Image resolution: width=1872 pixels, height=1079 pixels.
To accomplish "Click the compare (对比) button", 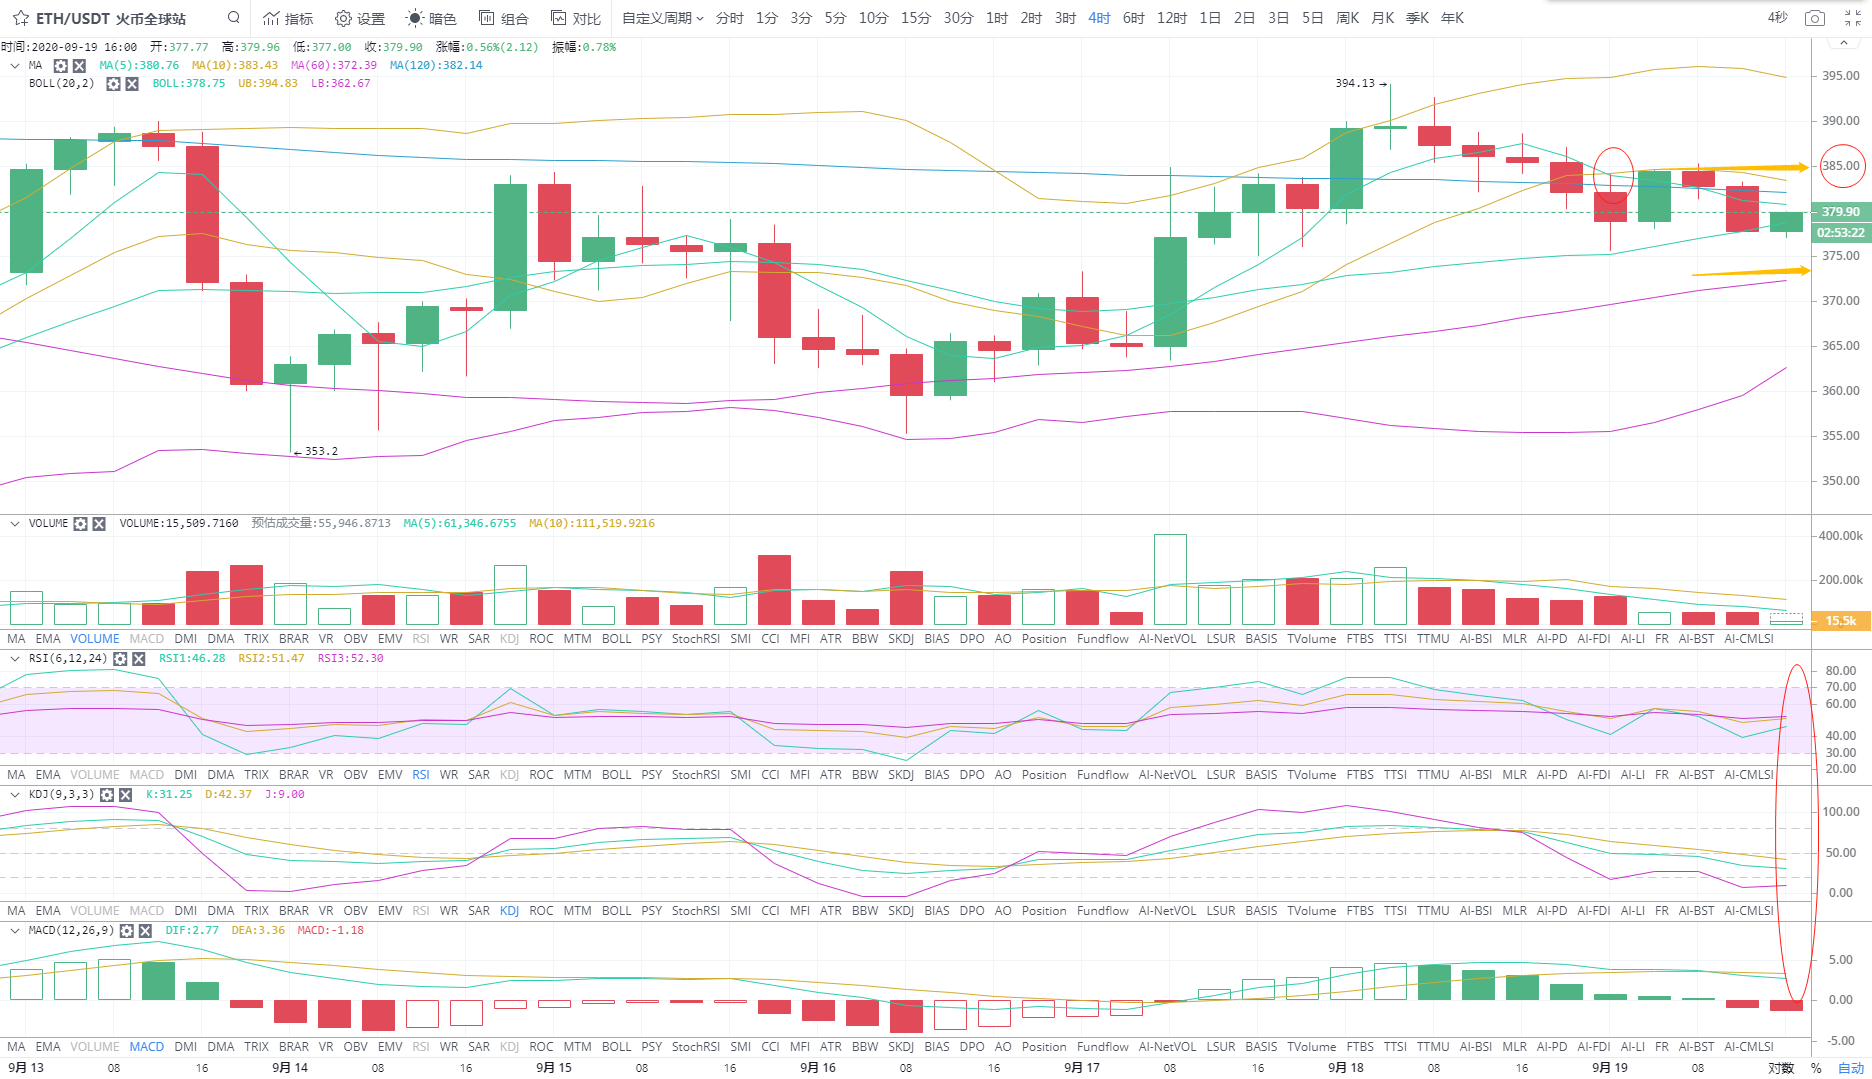I will 576,18.
